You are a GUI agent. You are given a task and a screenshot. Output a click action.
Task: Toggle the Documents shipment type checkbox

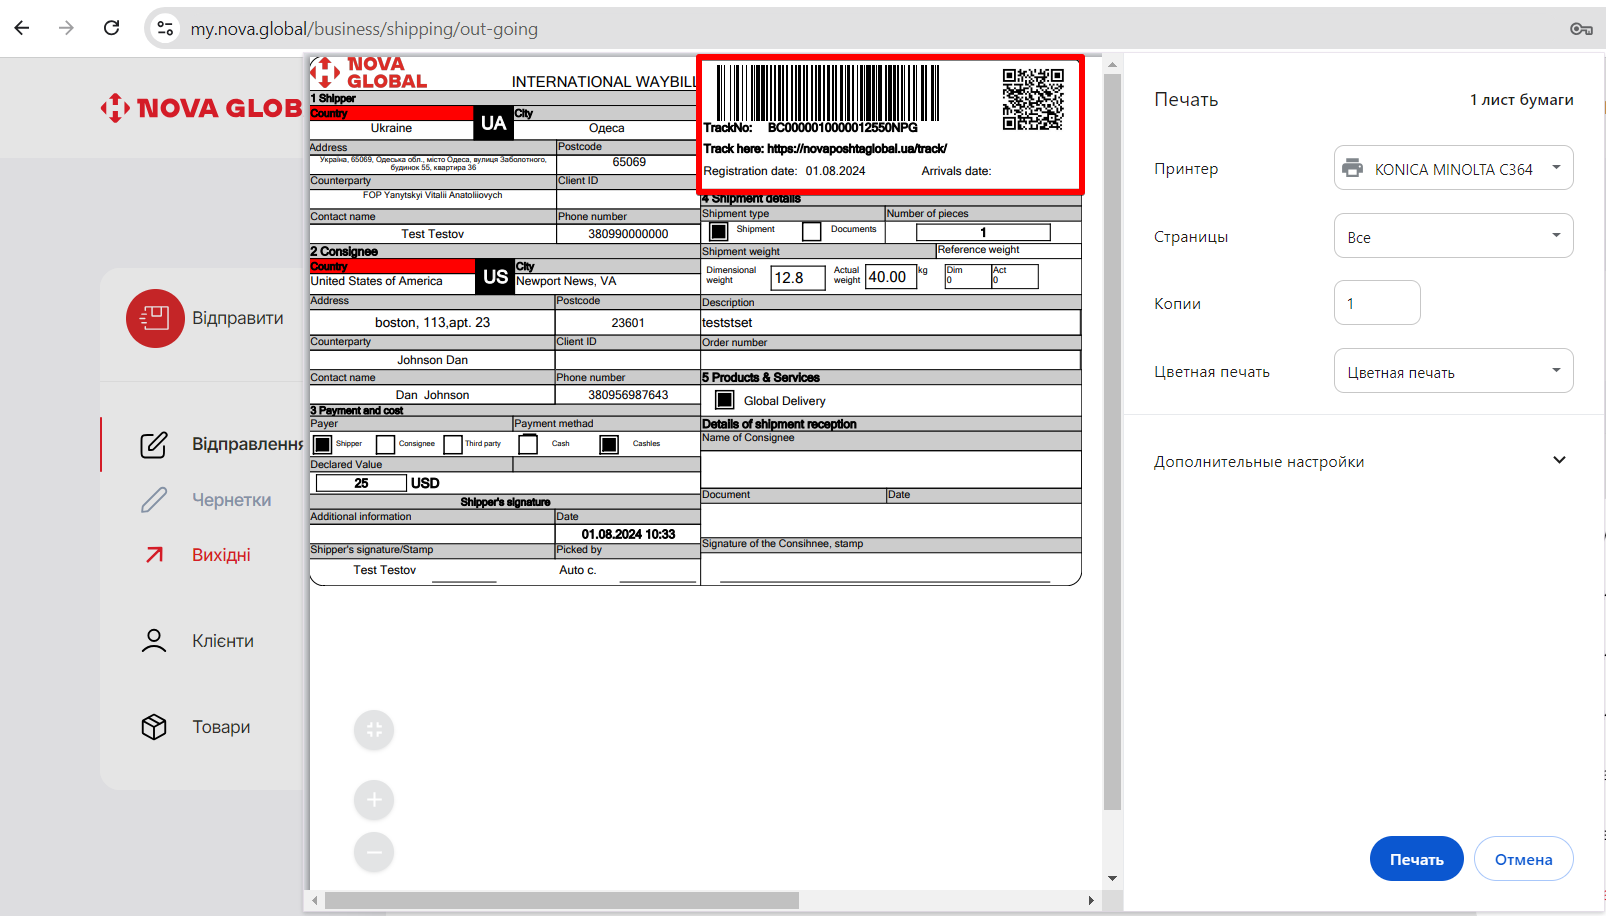(x=812, y=232)
